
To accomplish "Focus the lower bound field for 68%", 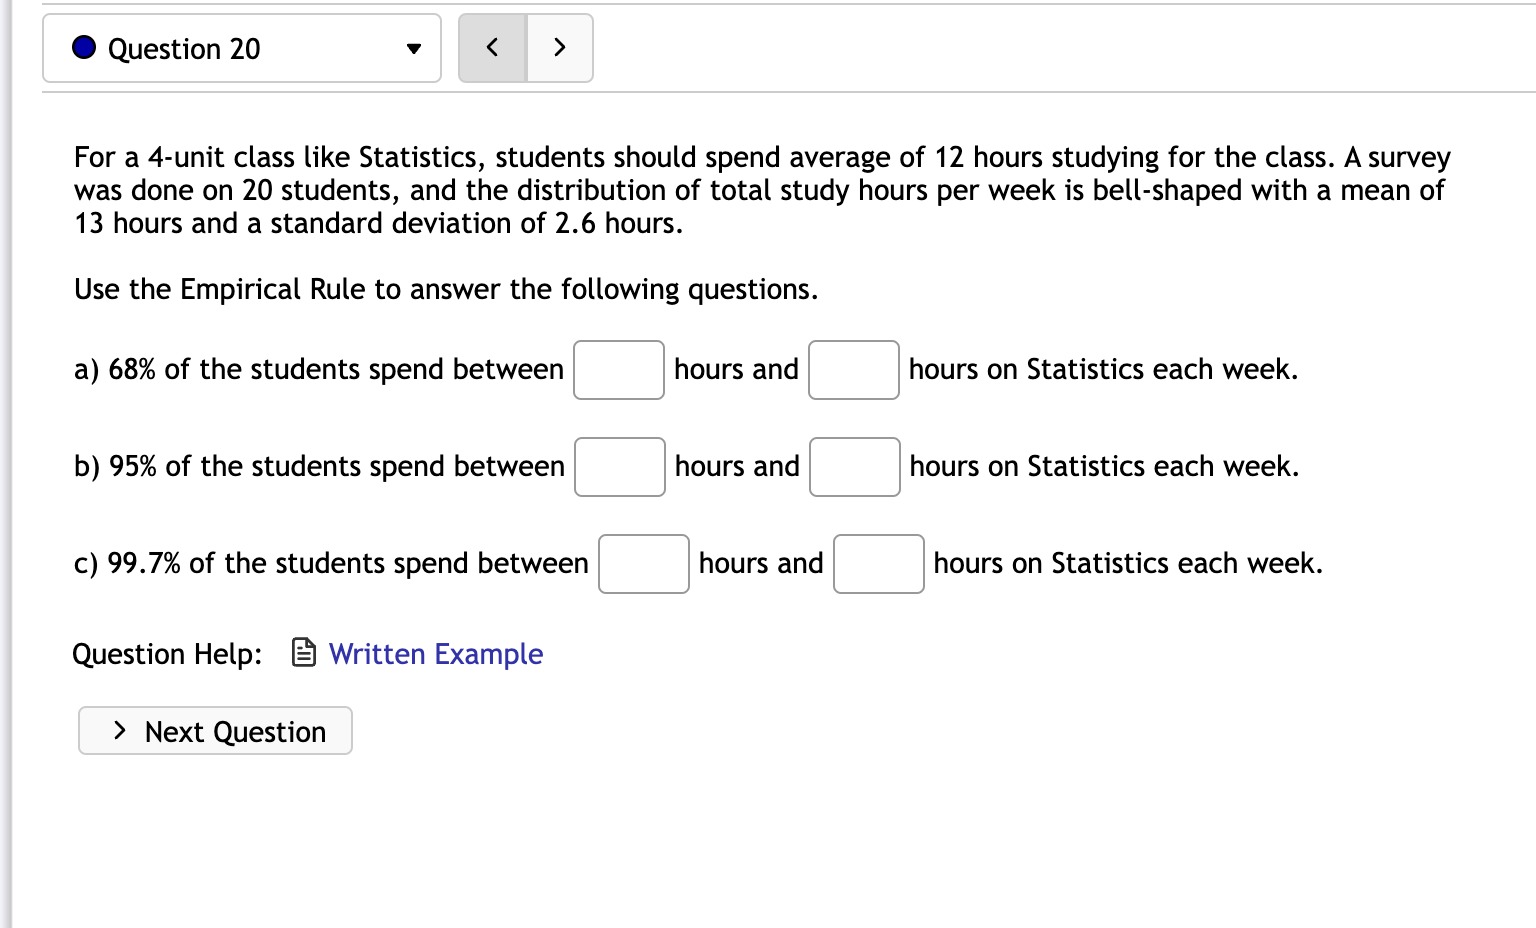I will 618,370.
